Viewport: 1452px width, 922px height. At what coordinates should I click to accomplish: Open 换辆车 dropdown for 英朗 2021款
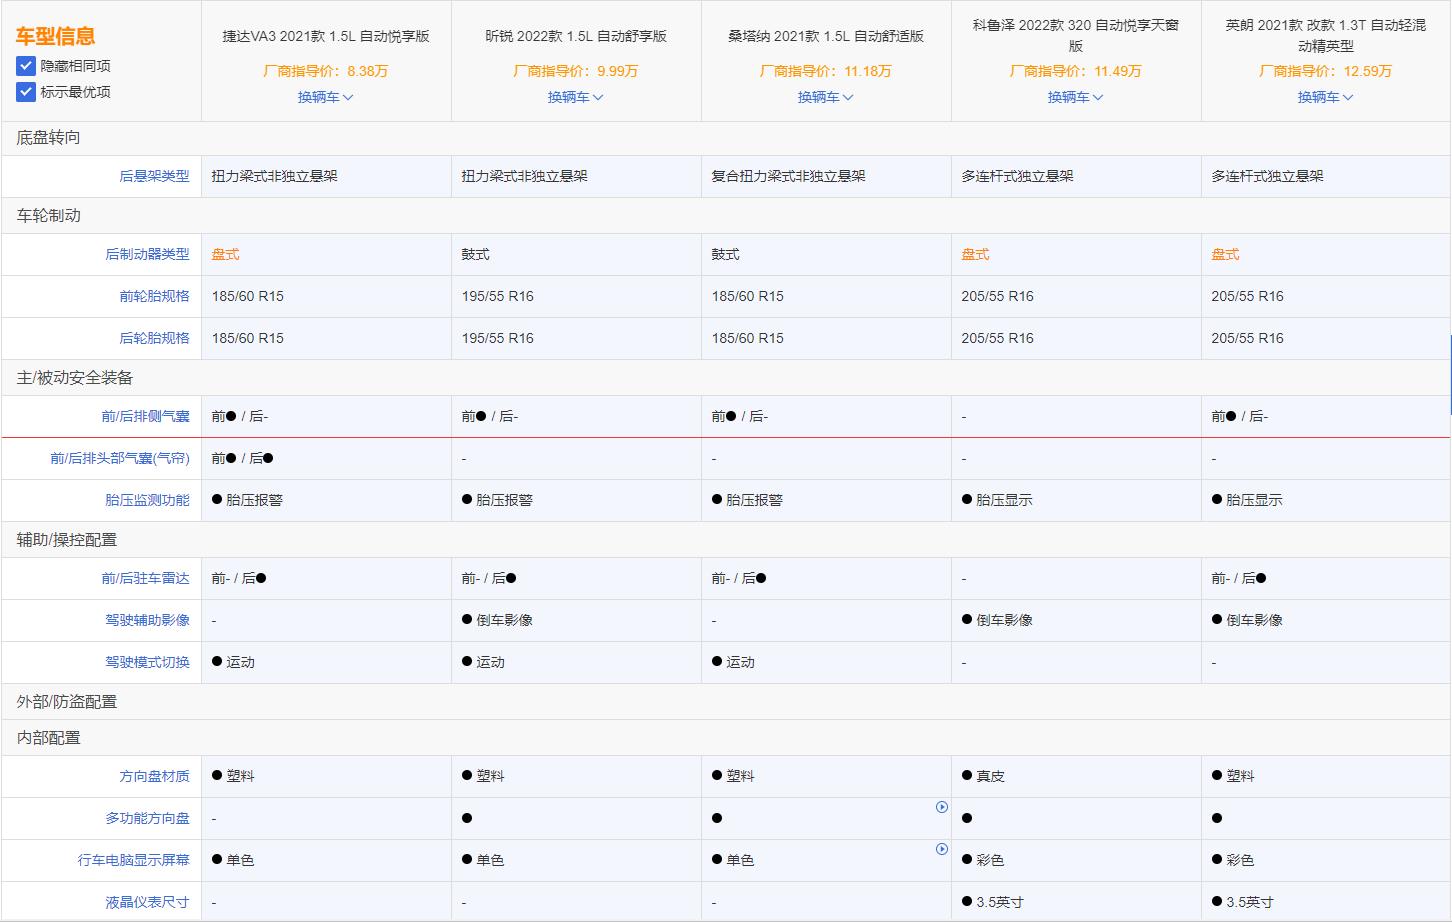1326,97
